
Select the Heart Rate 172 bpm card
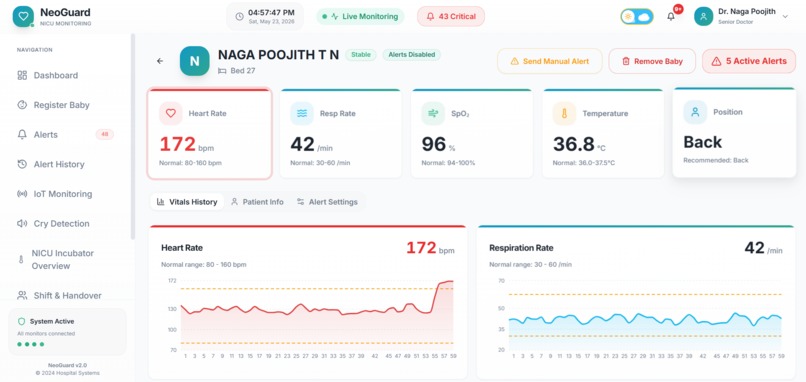tap(209, 134)
